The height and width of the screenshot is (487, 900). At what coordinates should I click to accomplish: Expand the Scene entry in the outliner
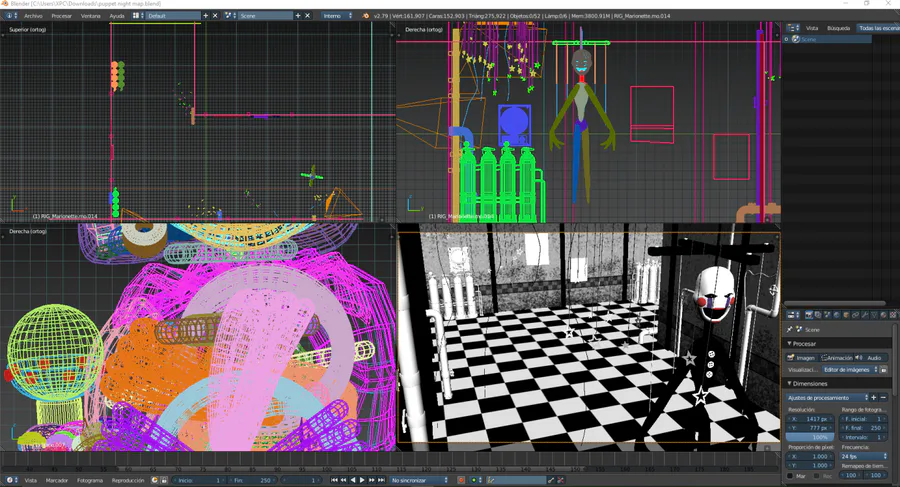[786, 39]
